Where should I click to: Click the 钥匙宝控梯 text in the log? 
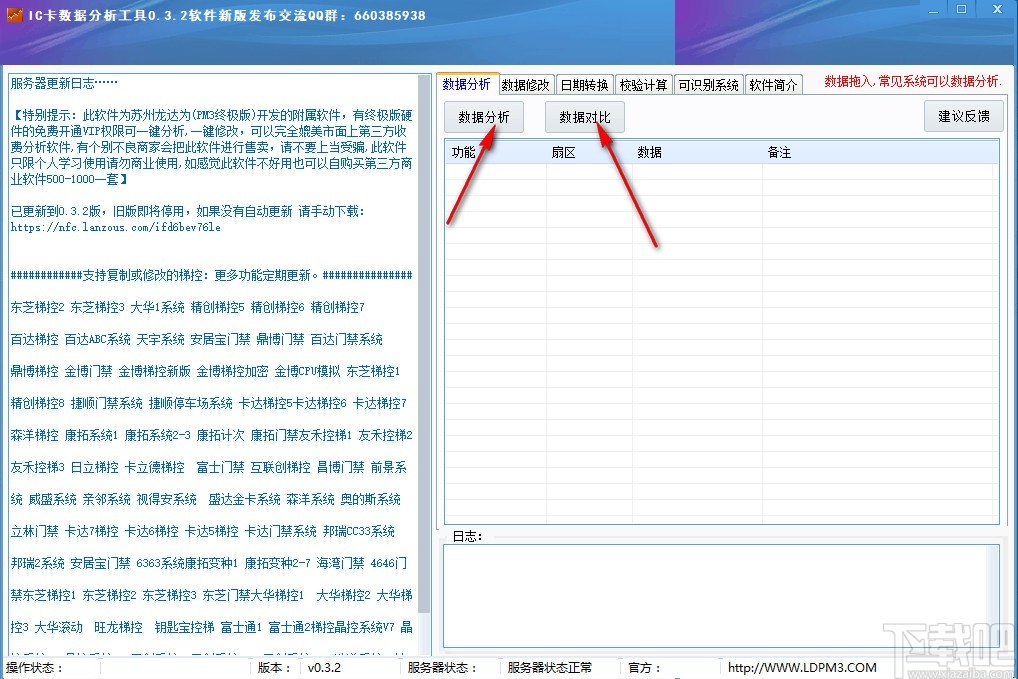pos(184,627)
